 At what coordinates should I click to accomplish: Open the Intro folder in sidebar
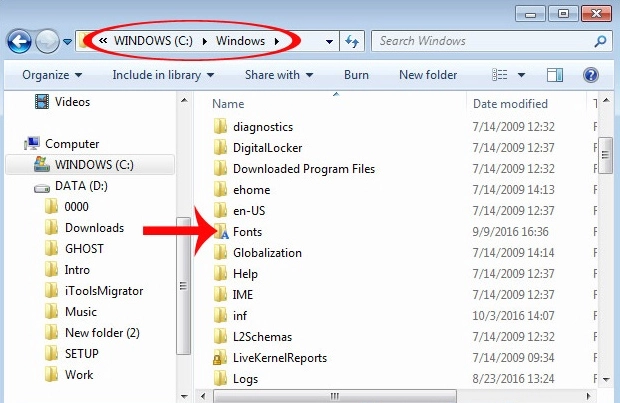[67, 270]
